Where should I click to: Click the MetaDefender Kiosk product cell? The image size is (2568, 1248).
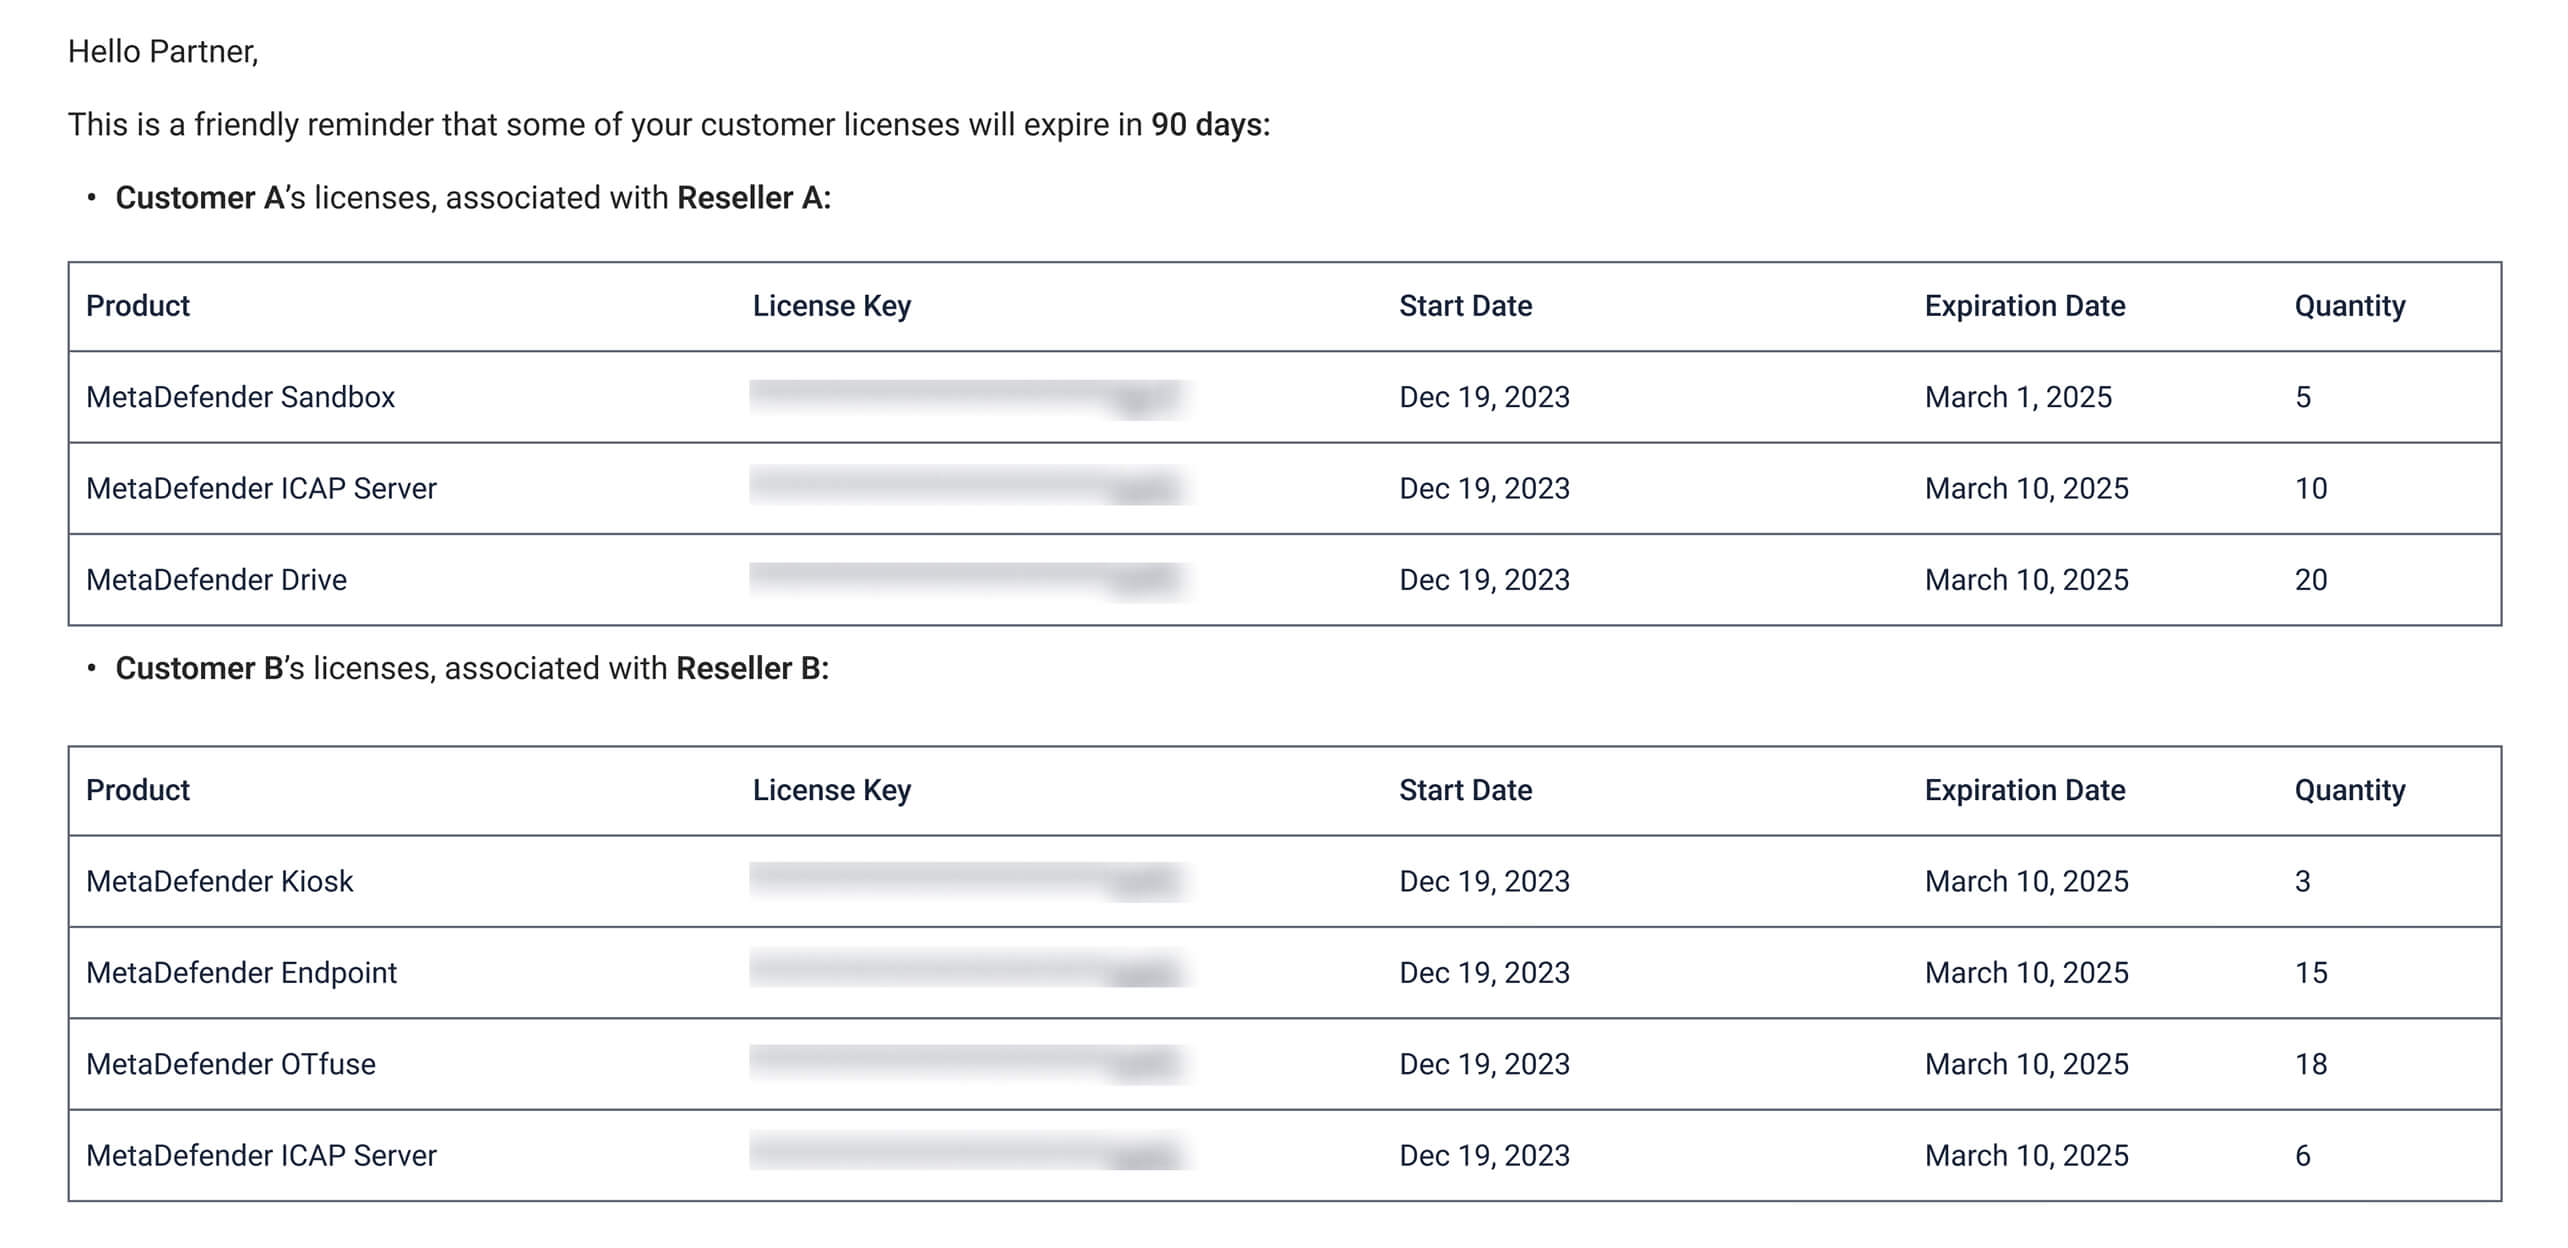(219, 881)
